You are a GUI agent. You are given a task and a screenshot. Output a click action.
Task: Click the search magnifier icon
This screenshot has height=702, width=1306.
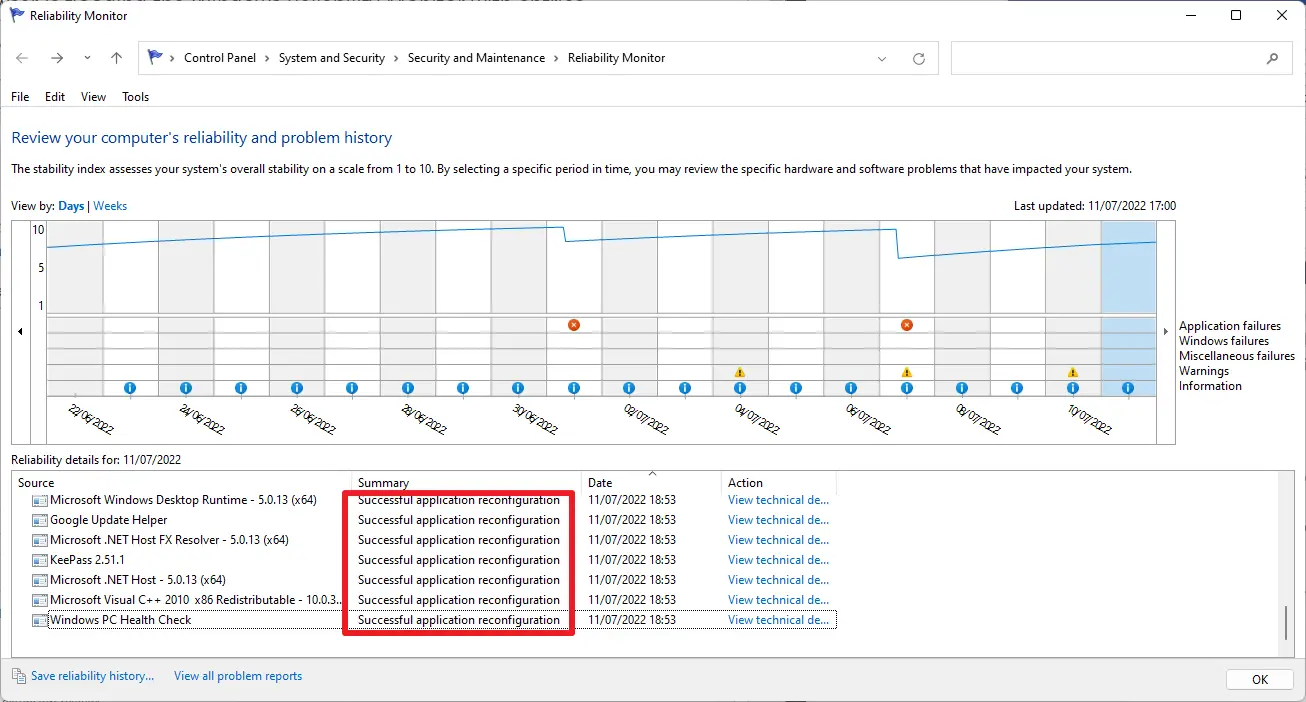[1272, 58]
